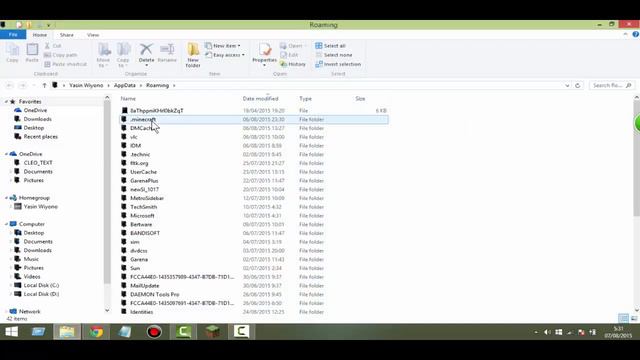
Task: Select the .technic folder
Action: click(253, 154)
